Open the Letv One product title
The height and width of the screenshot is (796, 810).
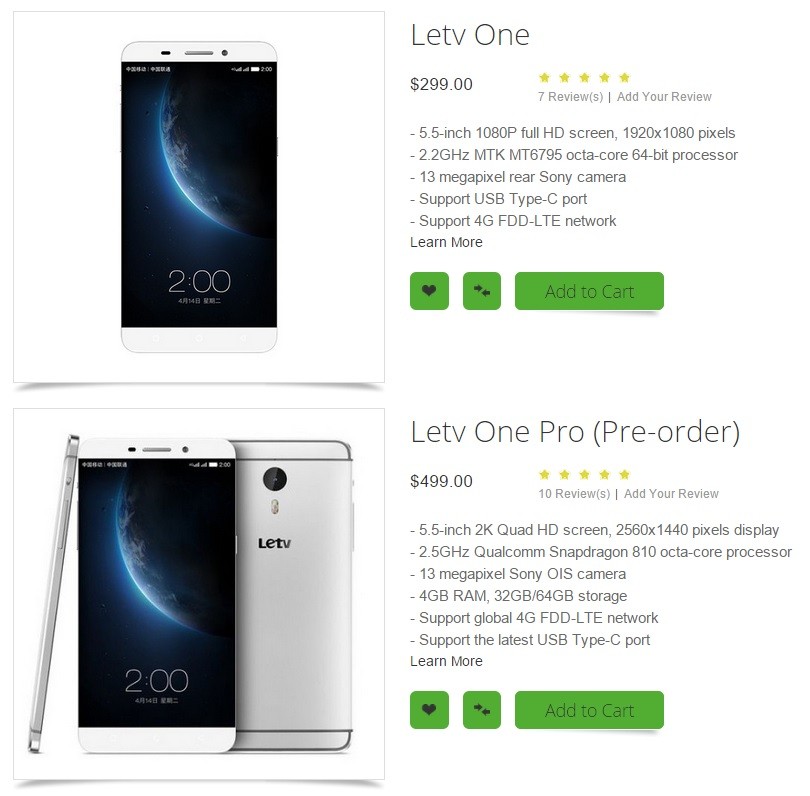[x=470, y=35]
